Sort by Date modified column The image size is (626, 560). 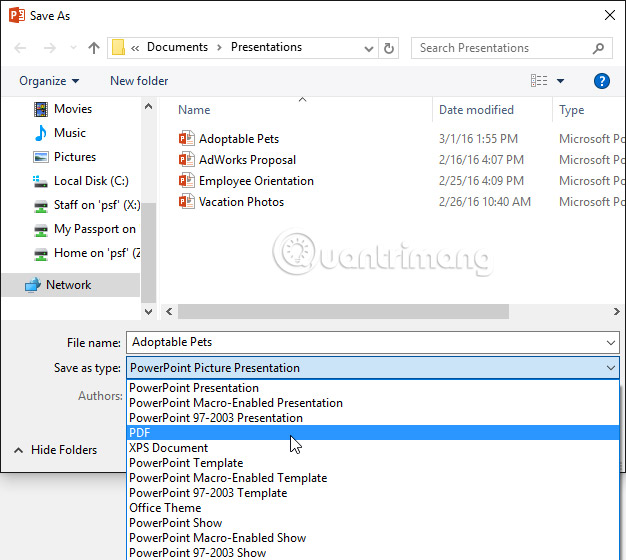pos(476,110)
